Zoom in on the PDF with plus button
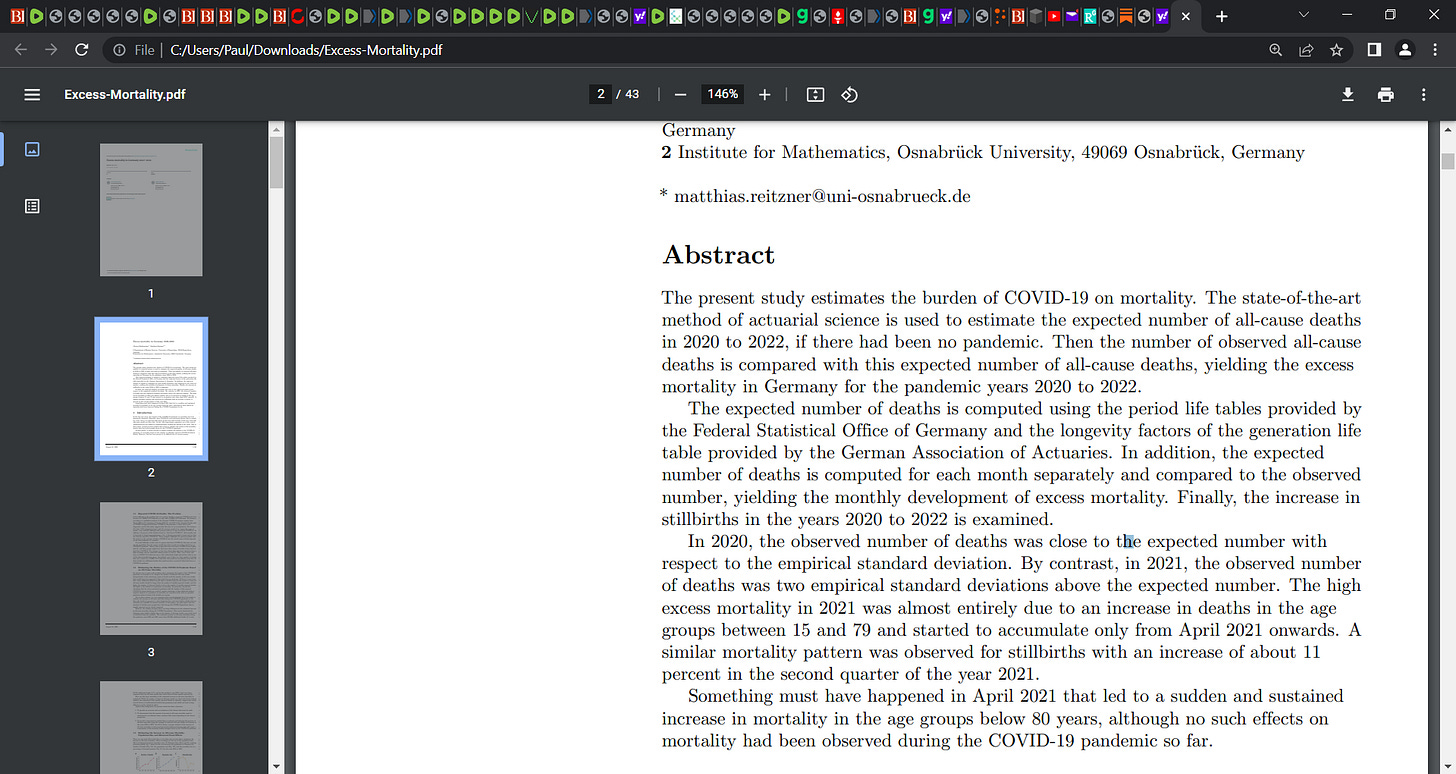This screenshot has width=1456, height=774. click(x=765, y=94)
